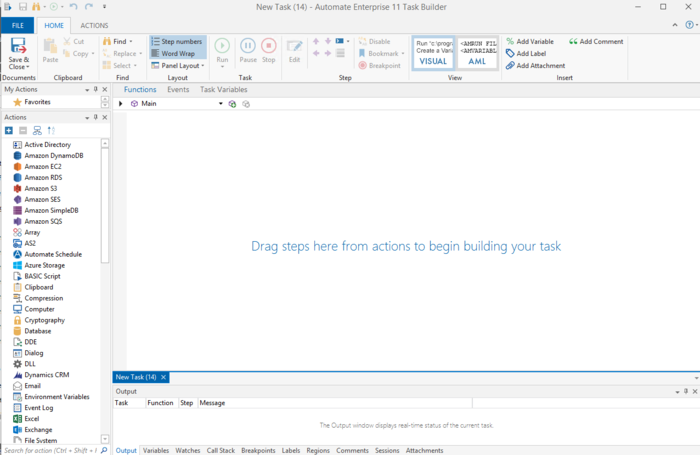Select Automate Schedule action
This screenshot has height=455, width=700.
point(47,254)
